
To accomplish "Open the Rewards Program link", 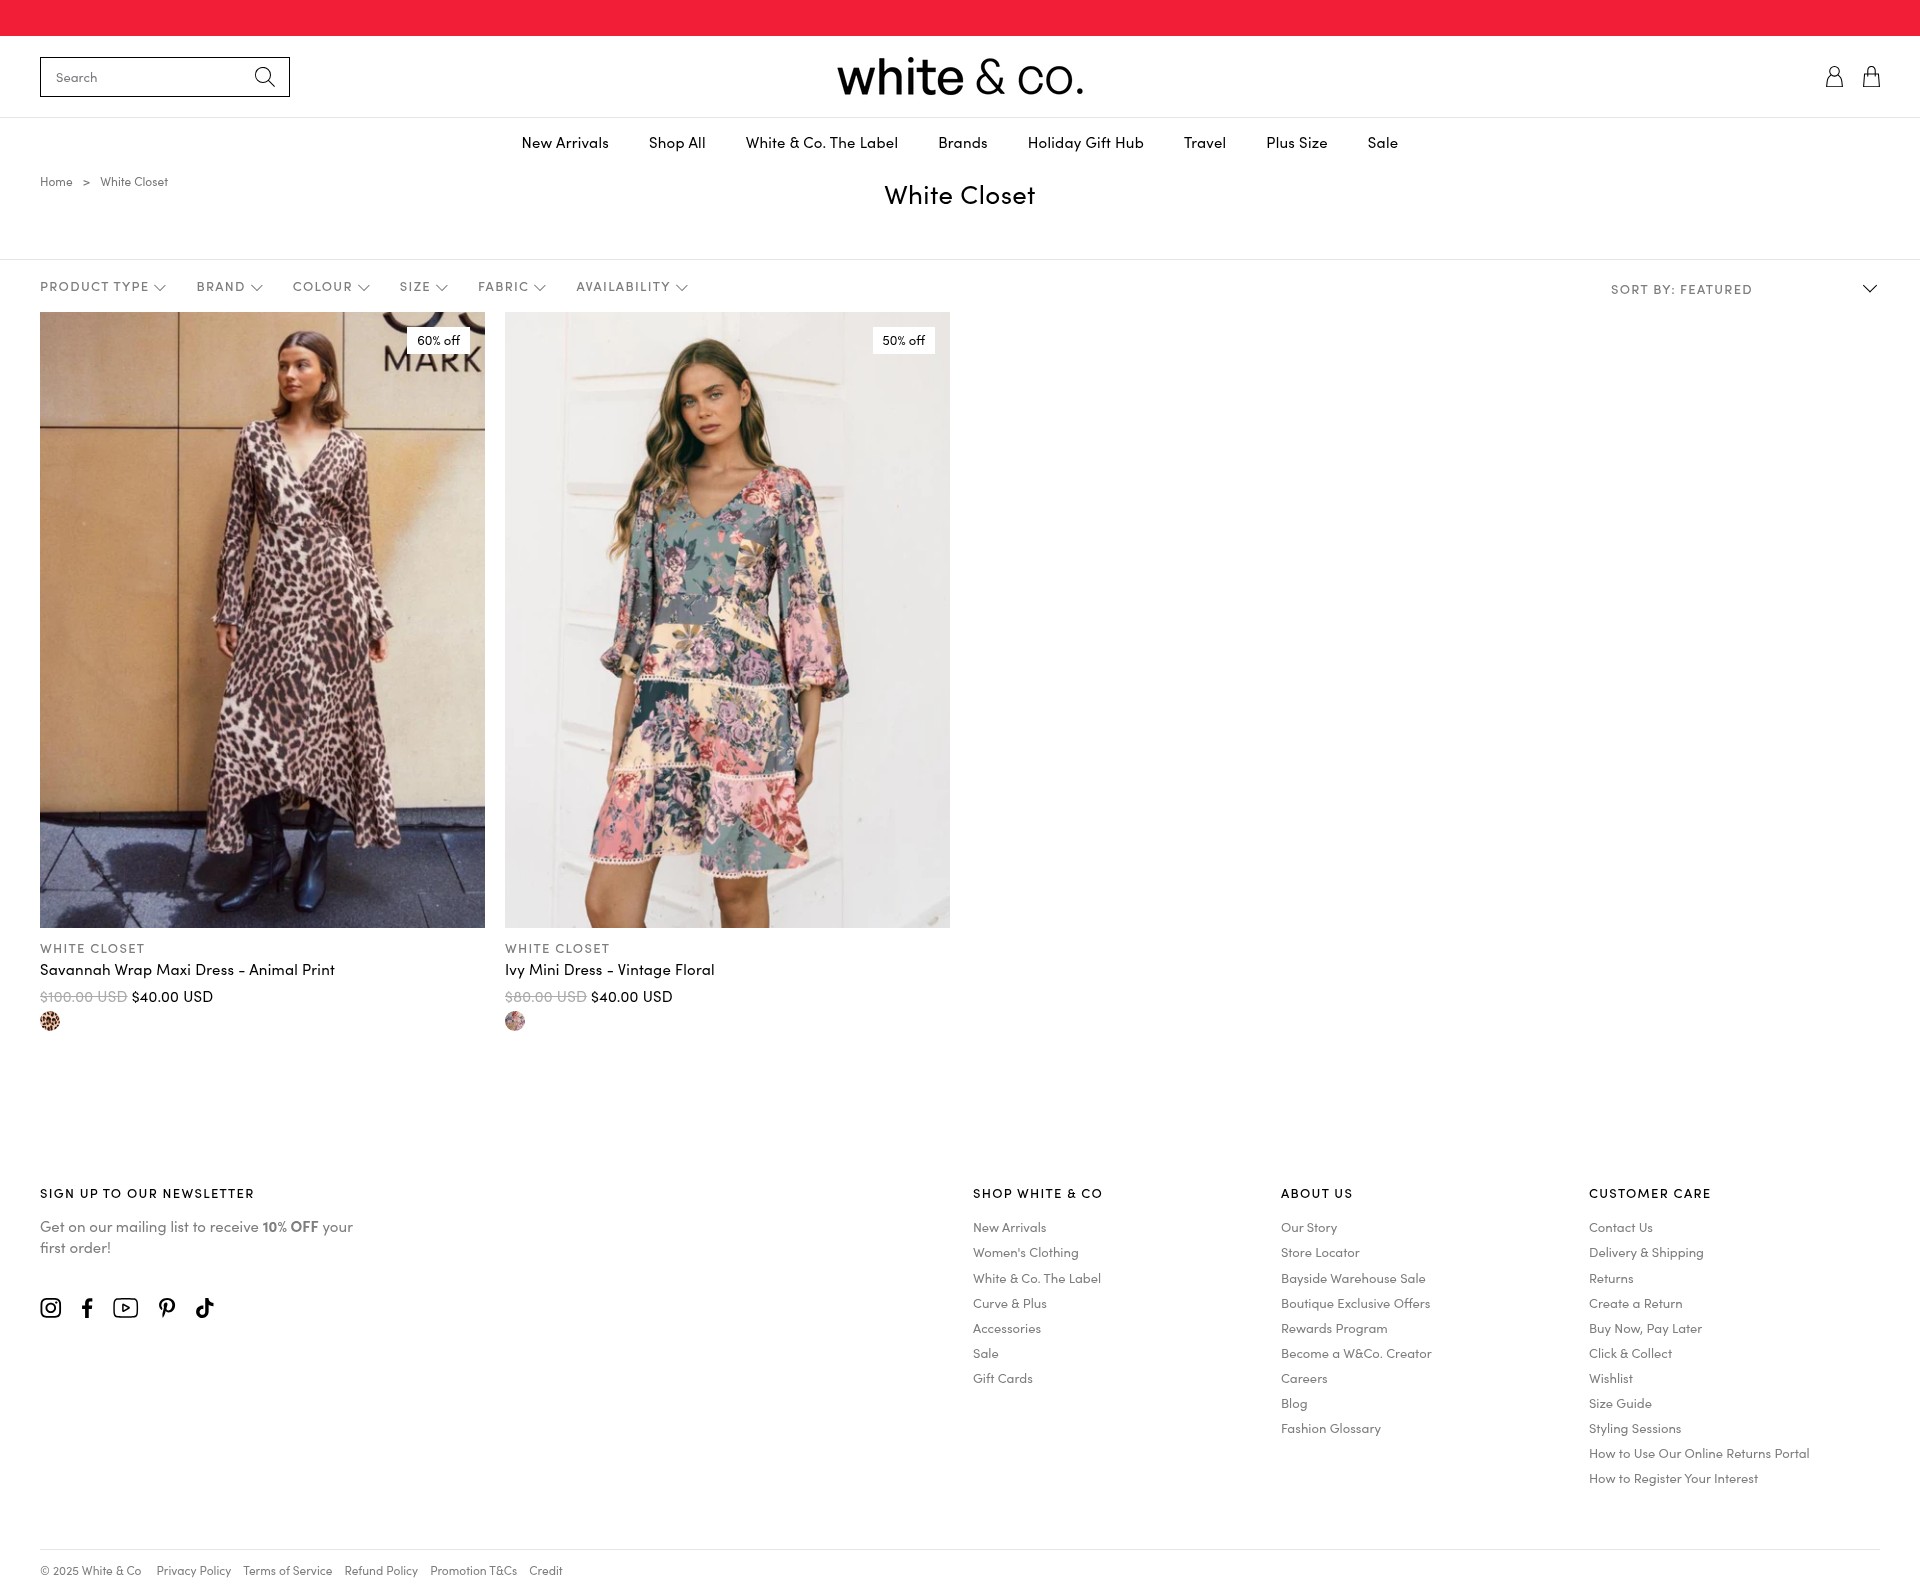I will [1334, 1329].
